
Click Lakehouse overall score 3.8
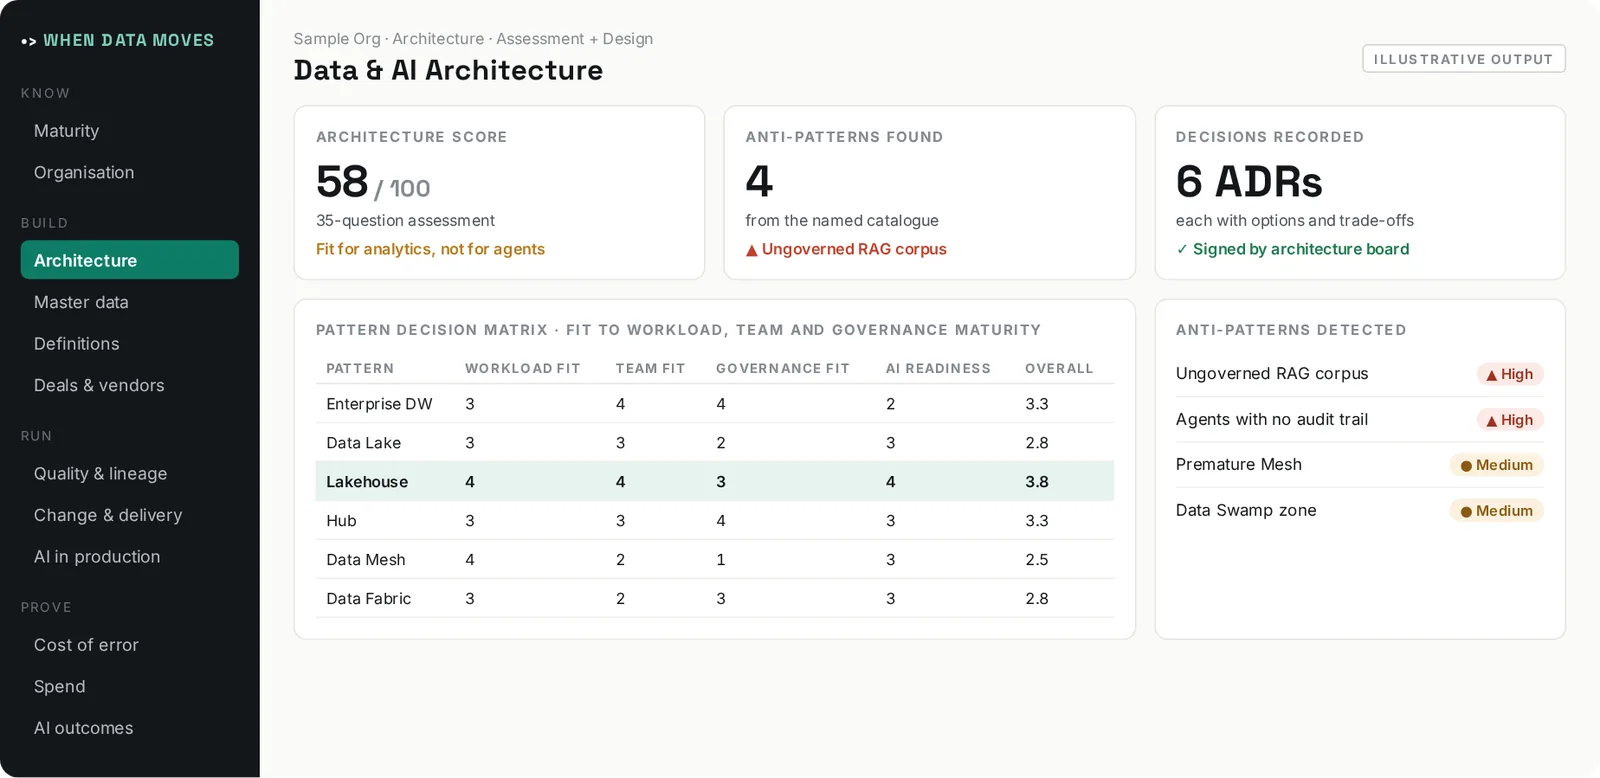[1037, 482]
